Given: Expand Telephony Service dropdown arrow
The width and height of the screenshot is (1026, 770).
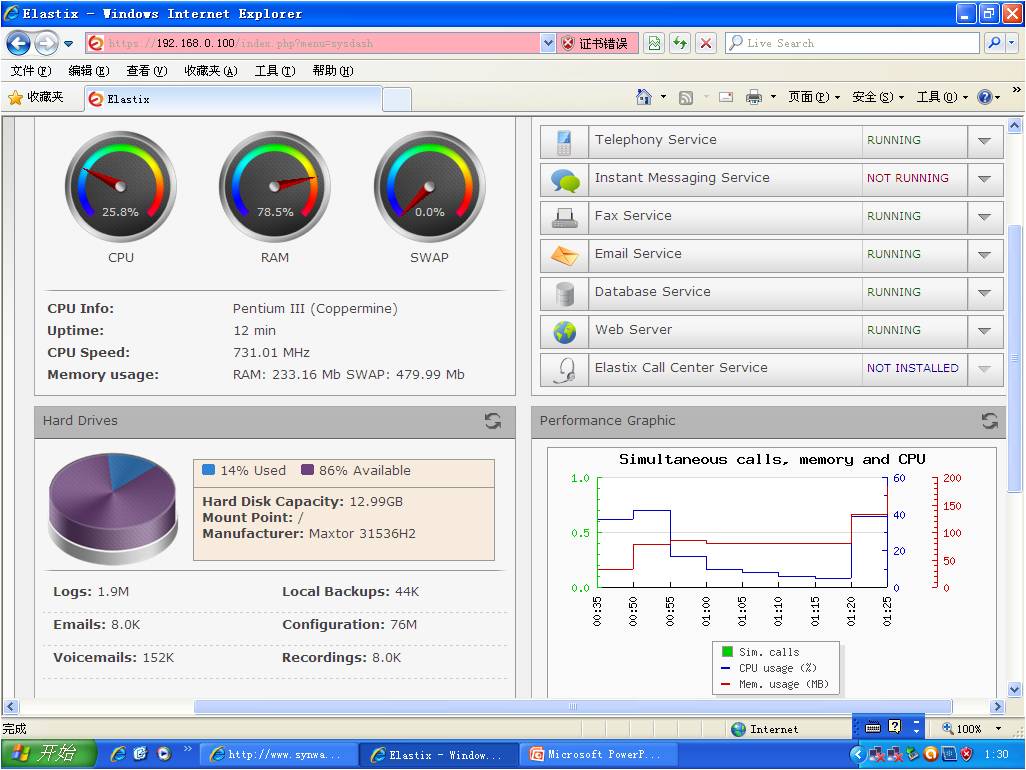Looking at the screenshot, I should click(984, 141).
